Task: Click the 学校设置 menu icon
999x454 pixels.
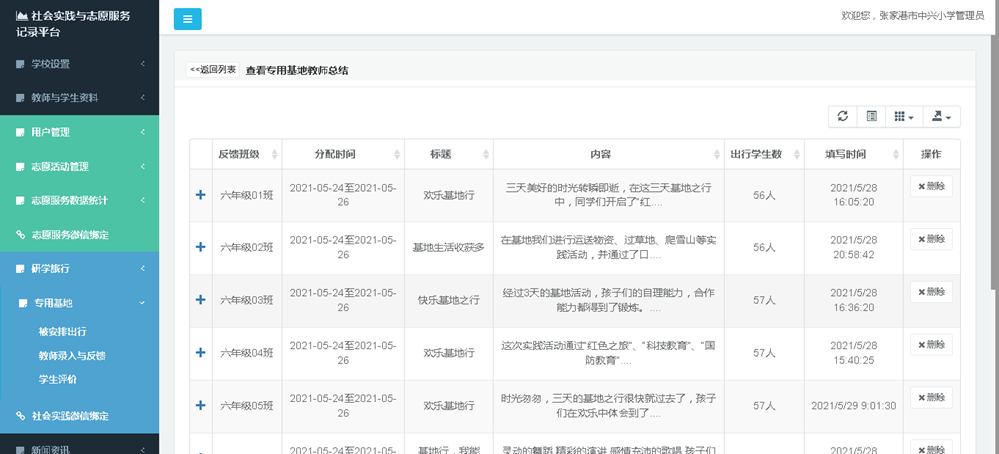Action: coord(20,64)
